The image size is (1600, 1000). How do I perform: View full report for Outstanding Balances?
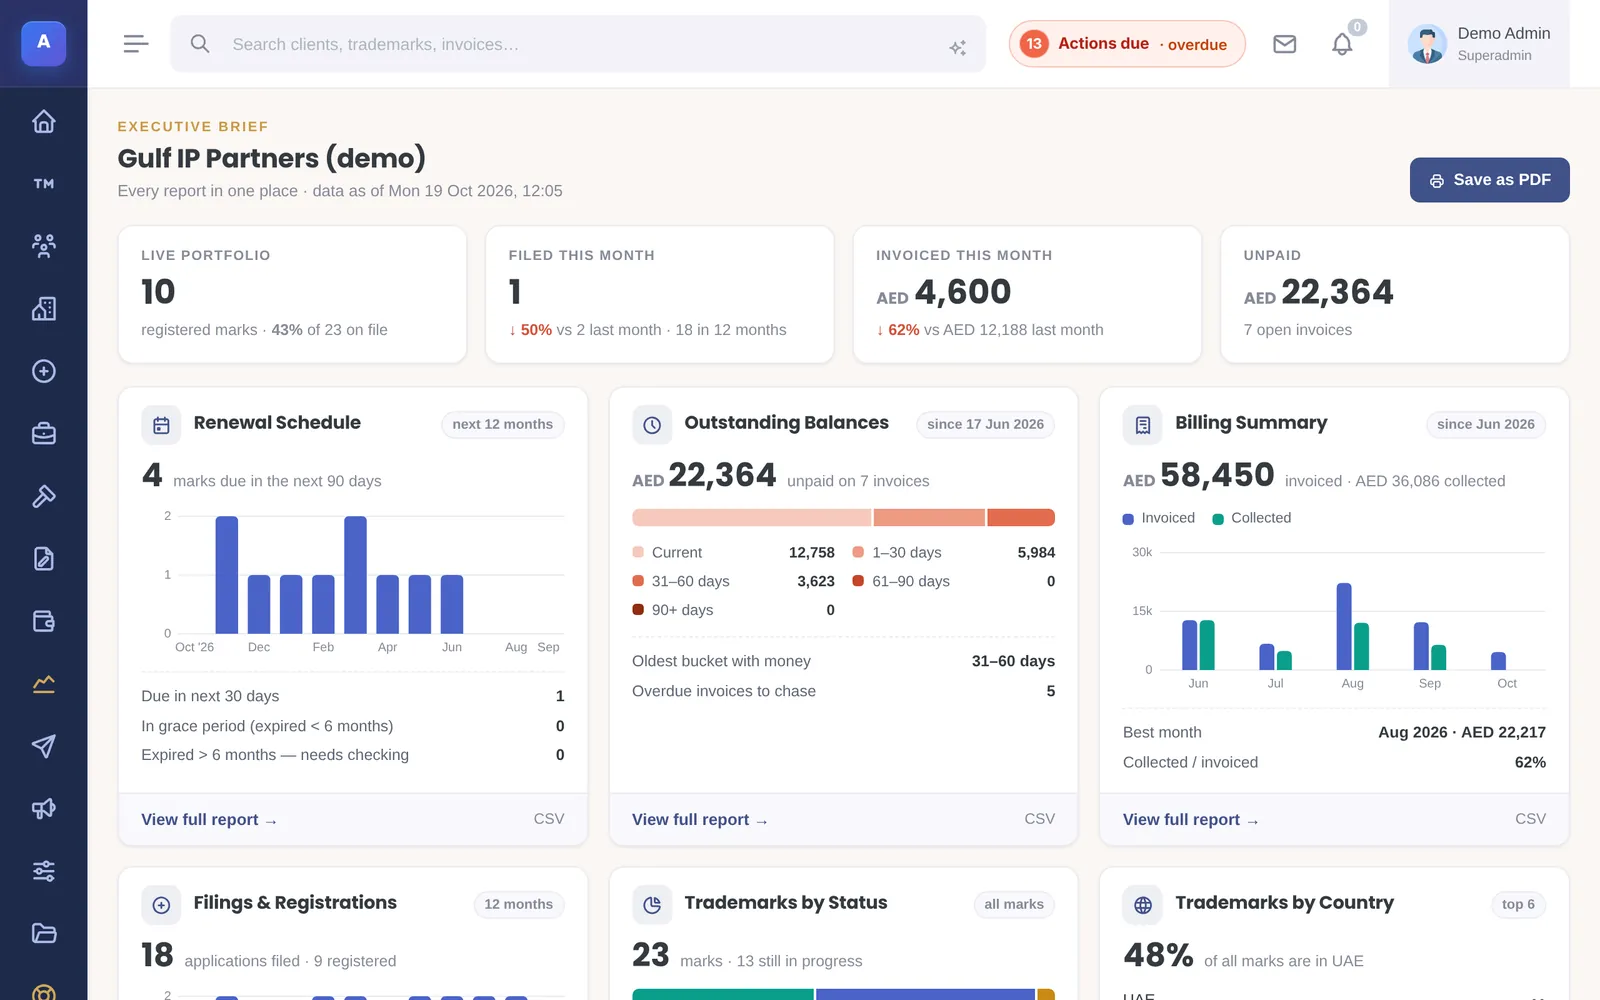pos(699,820)
